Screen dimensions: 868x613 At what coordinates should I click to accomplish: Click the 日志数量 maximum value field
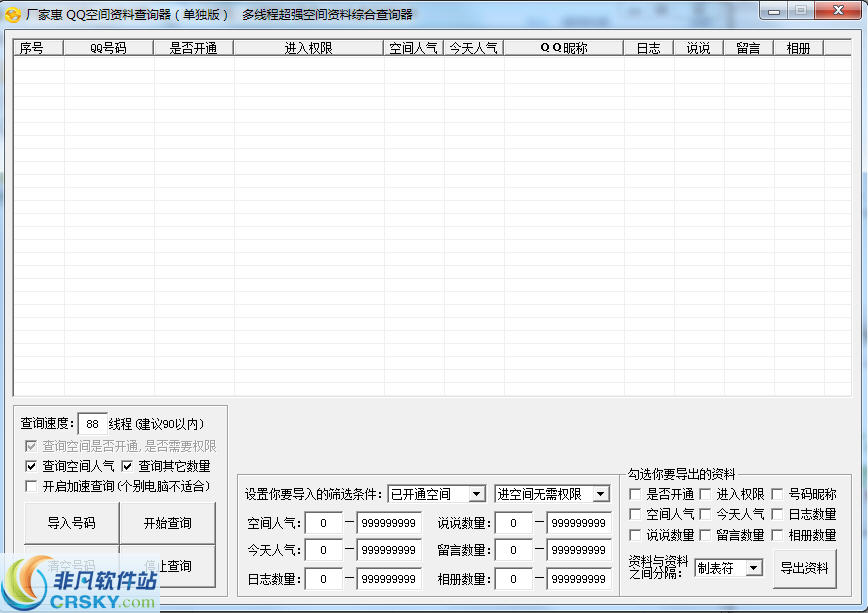pyautogui.click(x=389, y=579)
